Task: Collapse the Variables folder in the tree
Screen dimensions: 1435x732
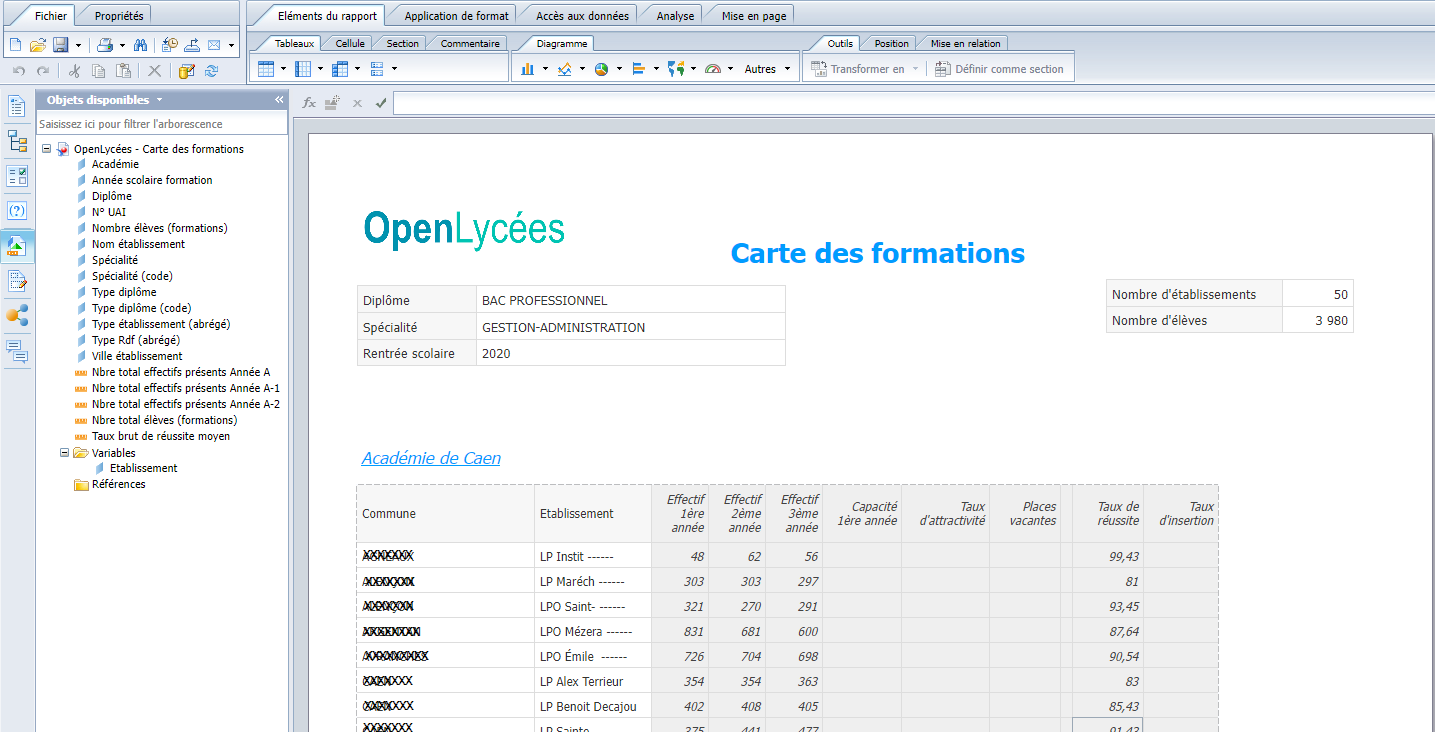Action: coord(65,453)
